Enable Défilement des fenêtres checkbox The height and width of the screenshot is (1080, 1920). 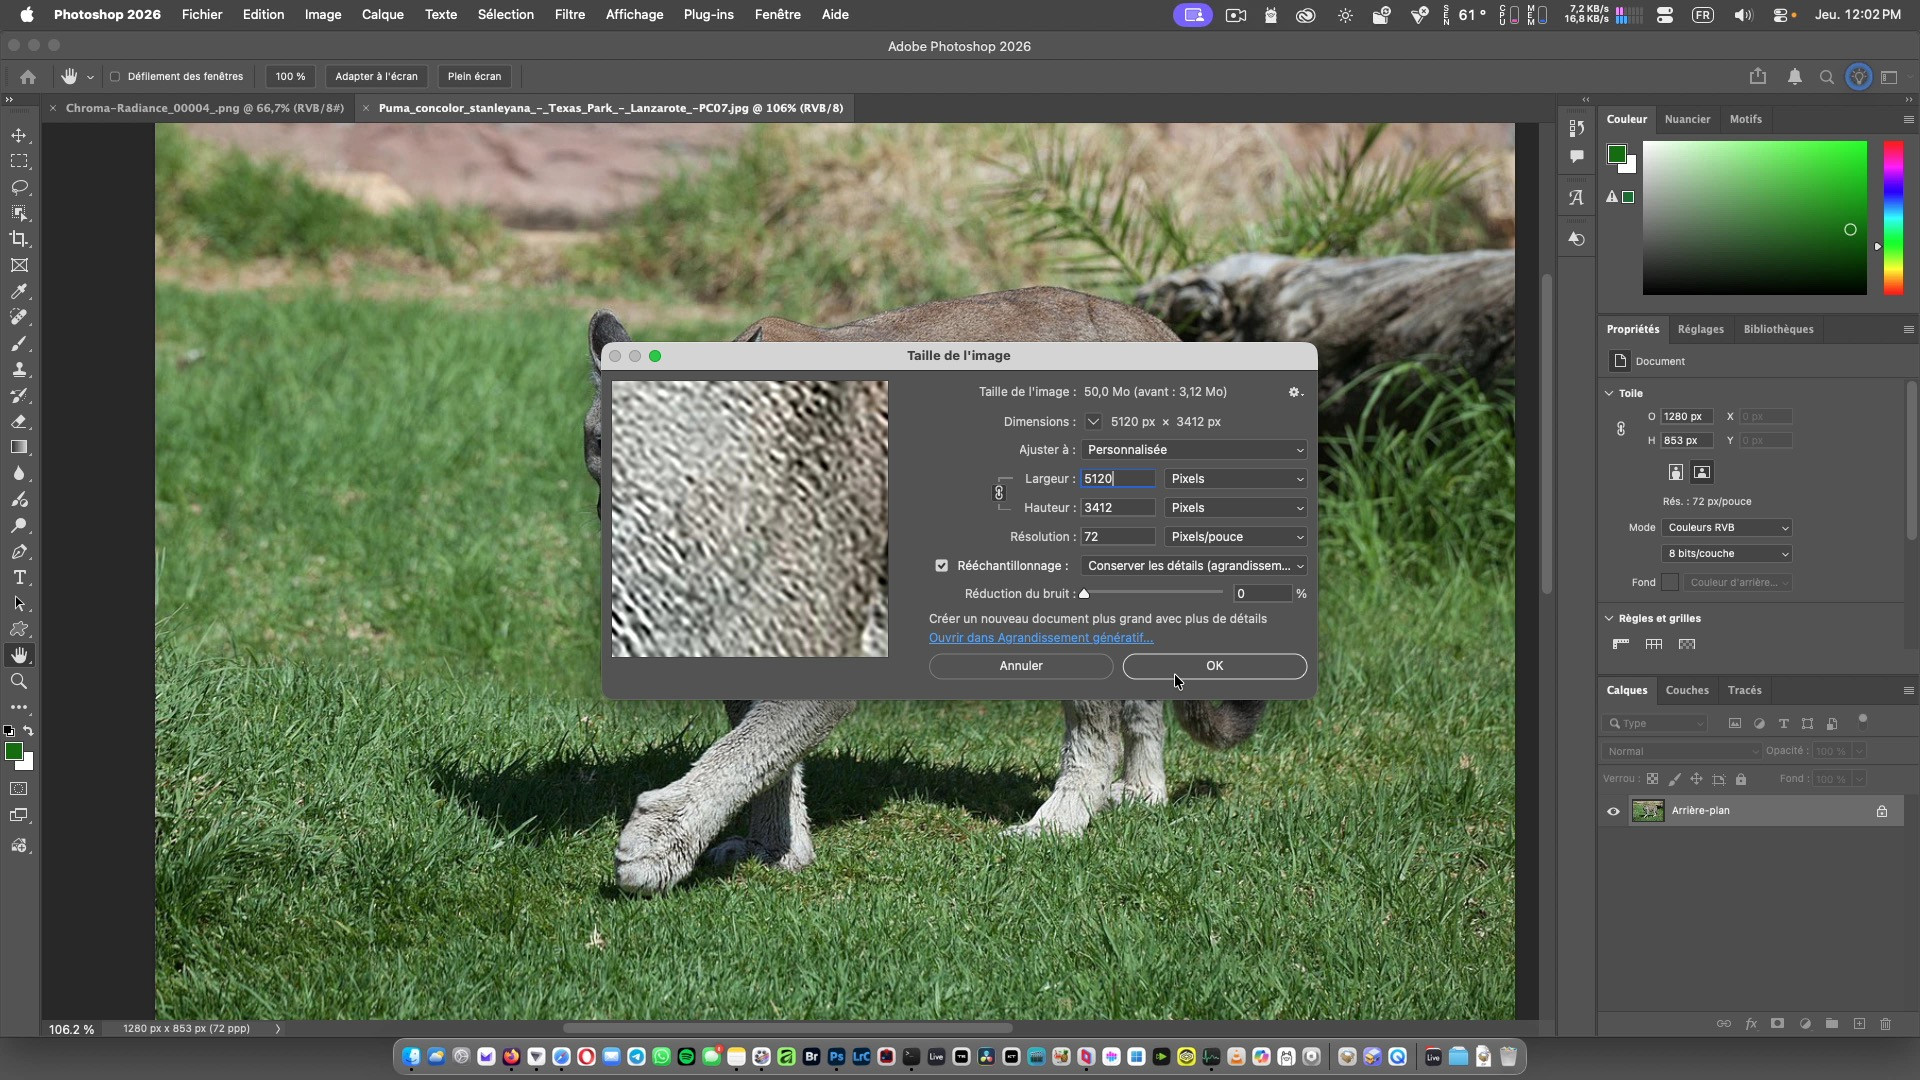(x=115, y=77)
